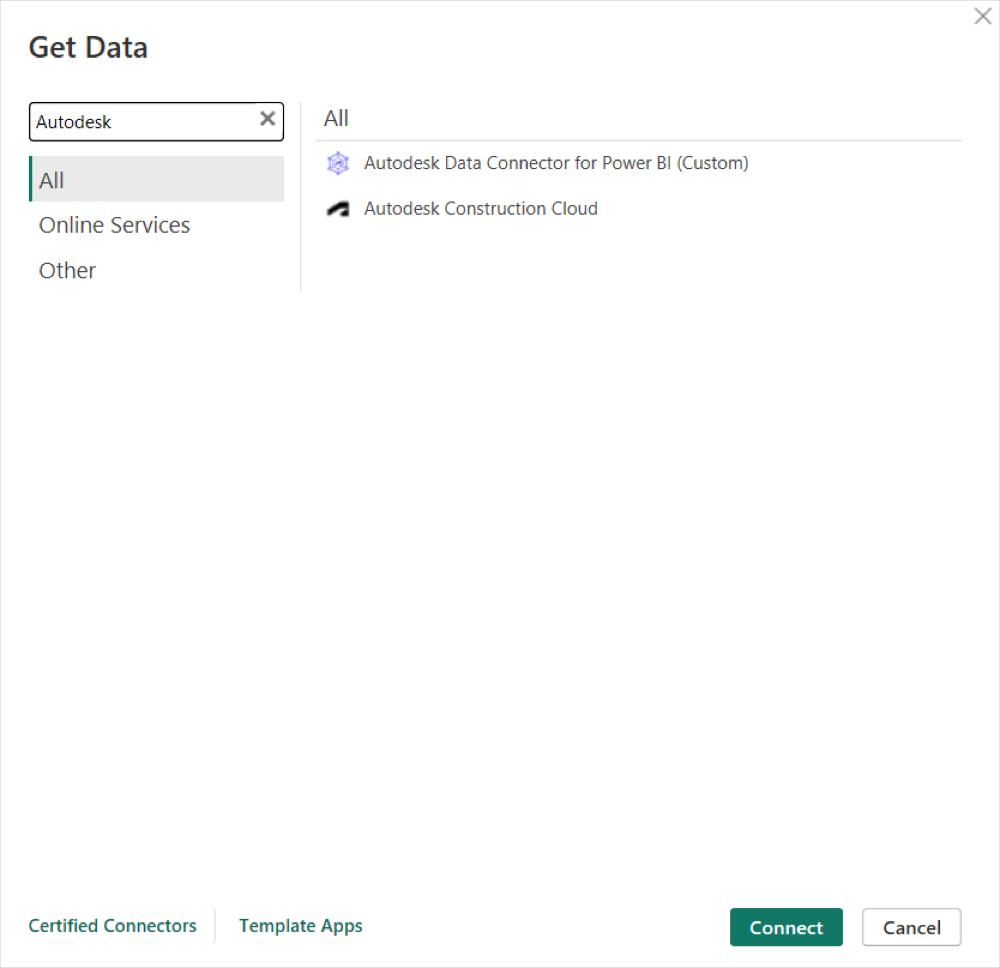Cancel the Get Data dialog
This screenshot has width=1000, height=968.
(x=911, y=927)
